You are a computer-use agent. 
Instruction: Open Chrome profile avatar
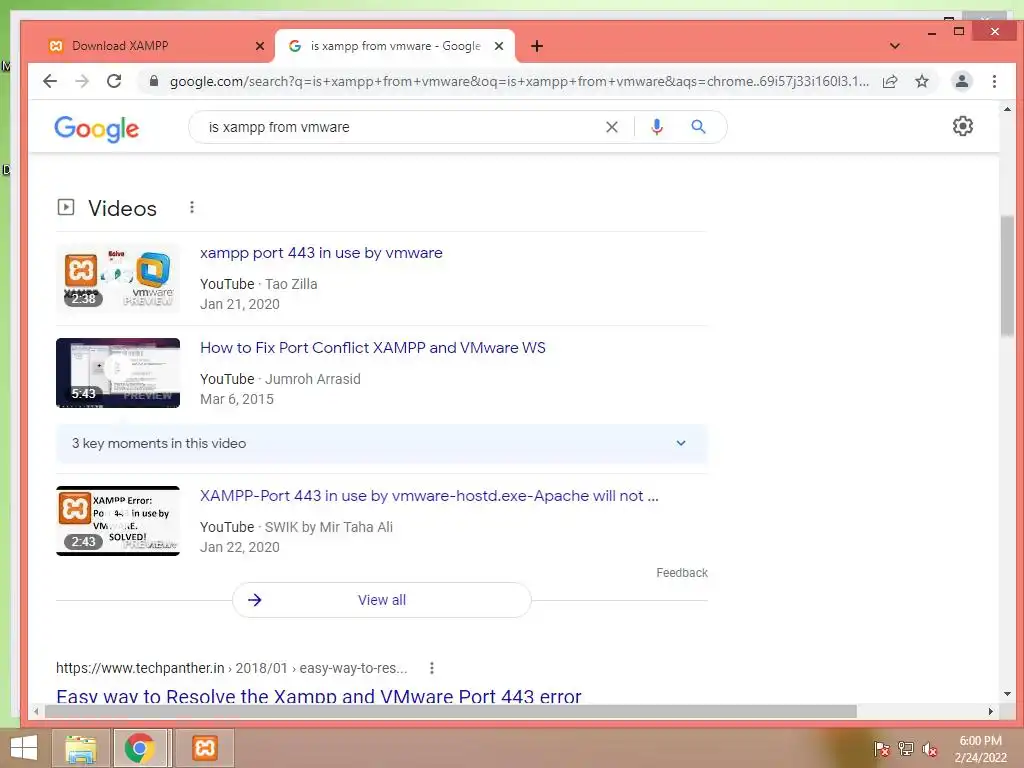(961, 81)
